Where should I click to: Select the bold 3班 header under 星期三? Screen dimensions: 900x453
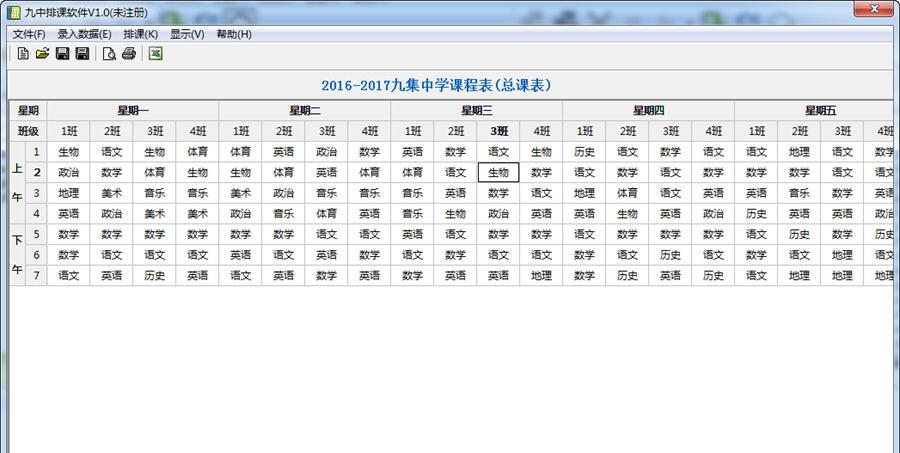click(x=498, y=131)
